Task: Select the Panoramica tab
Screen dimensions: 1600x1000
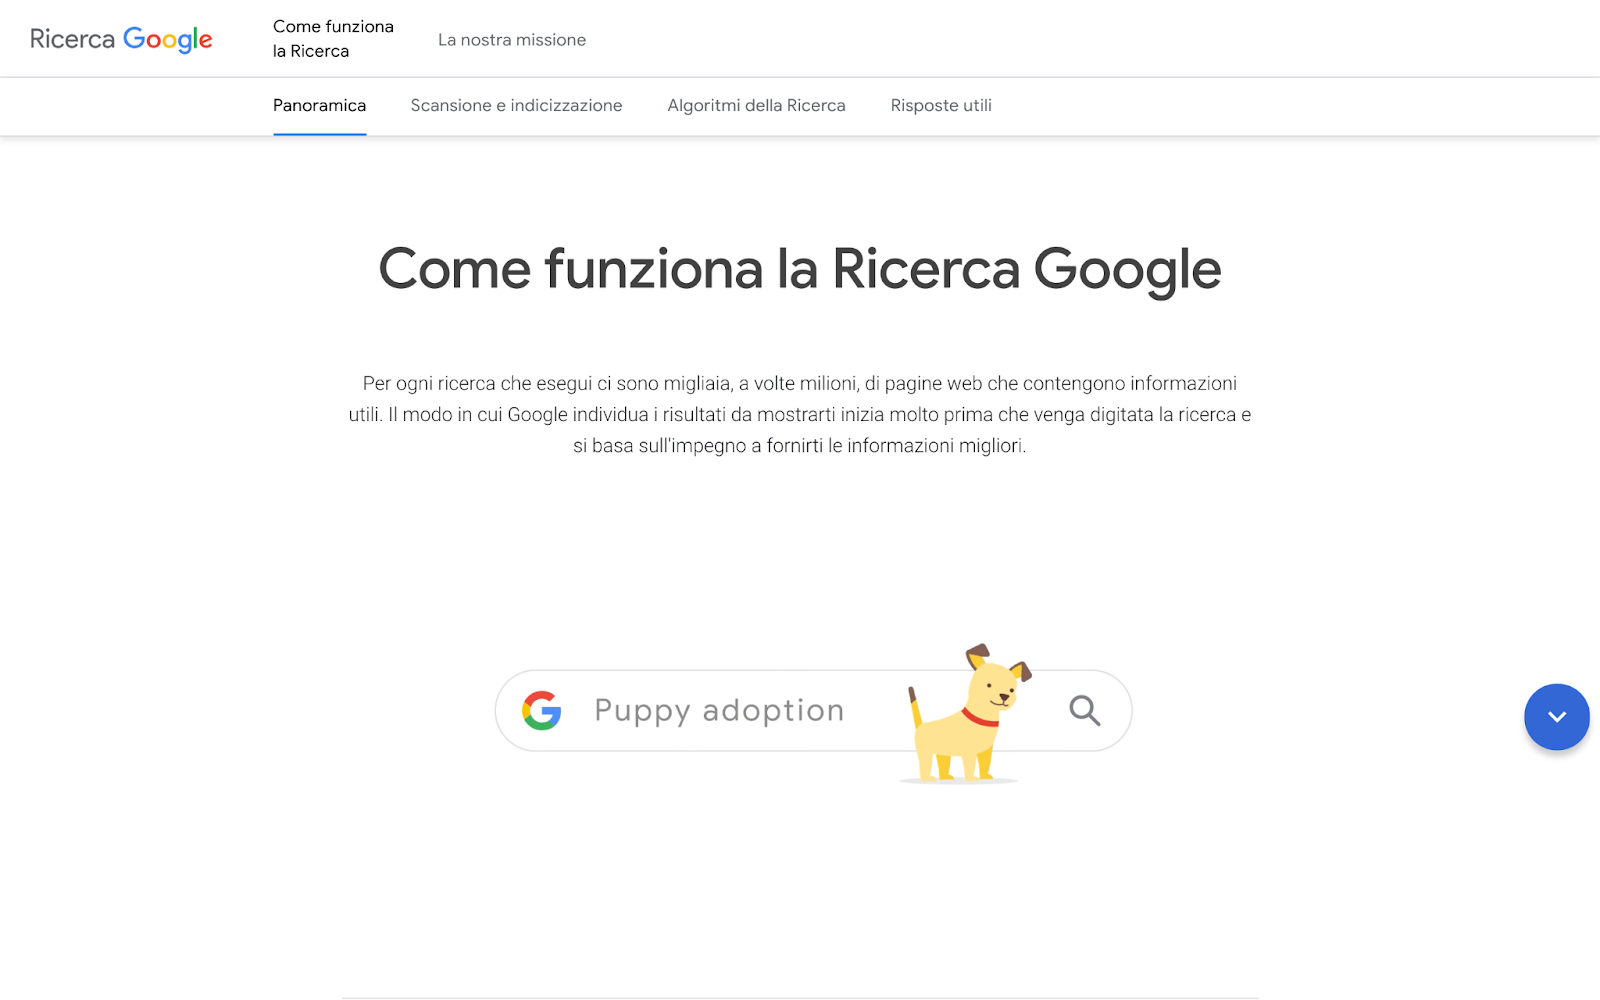Action: [319, 106]
